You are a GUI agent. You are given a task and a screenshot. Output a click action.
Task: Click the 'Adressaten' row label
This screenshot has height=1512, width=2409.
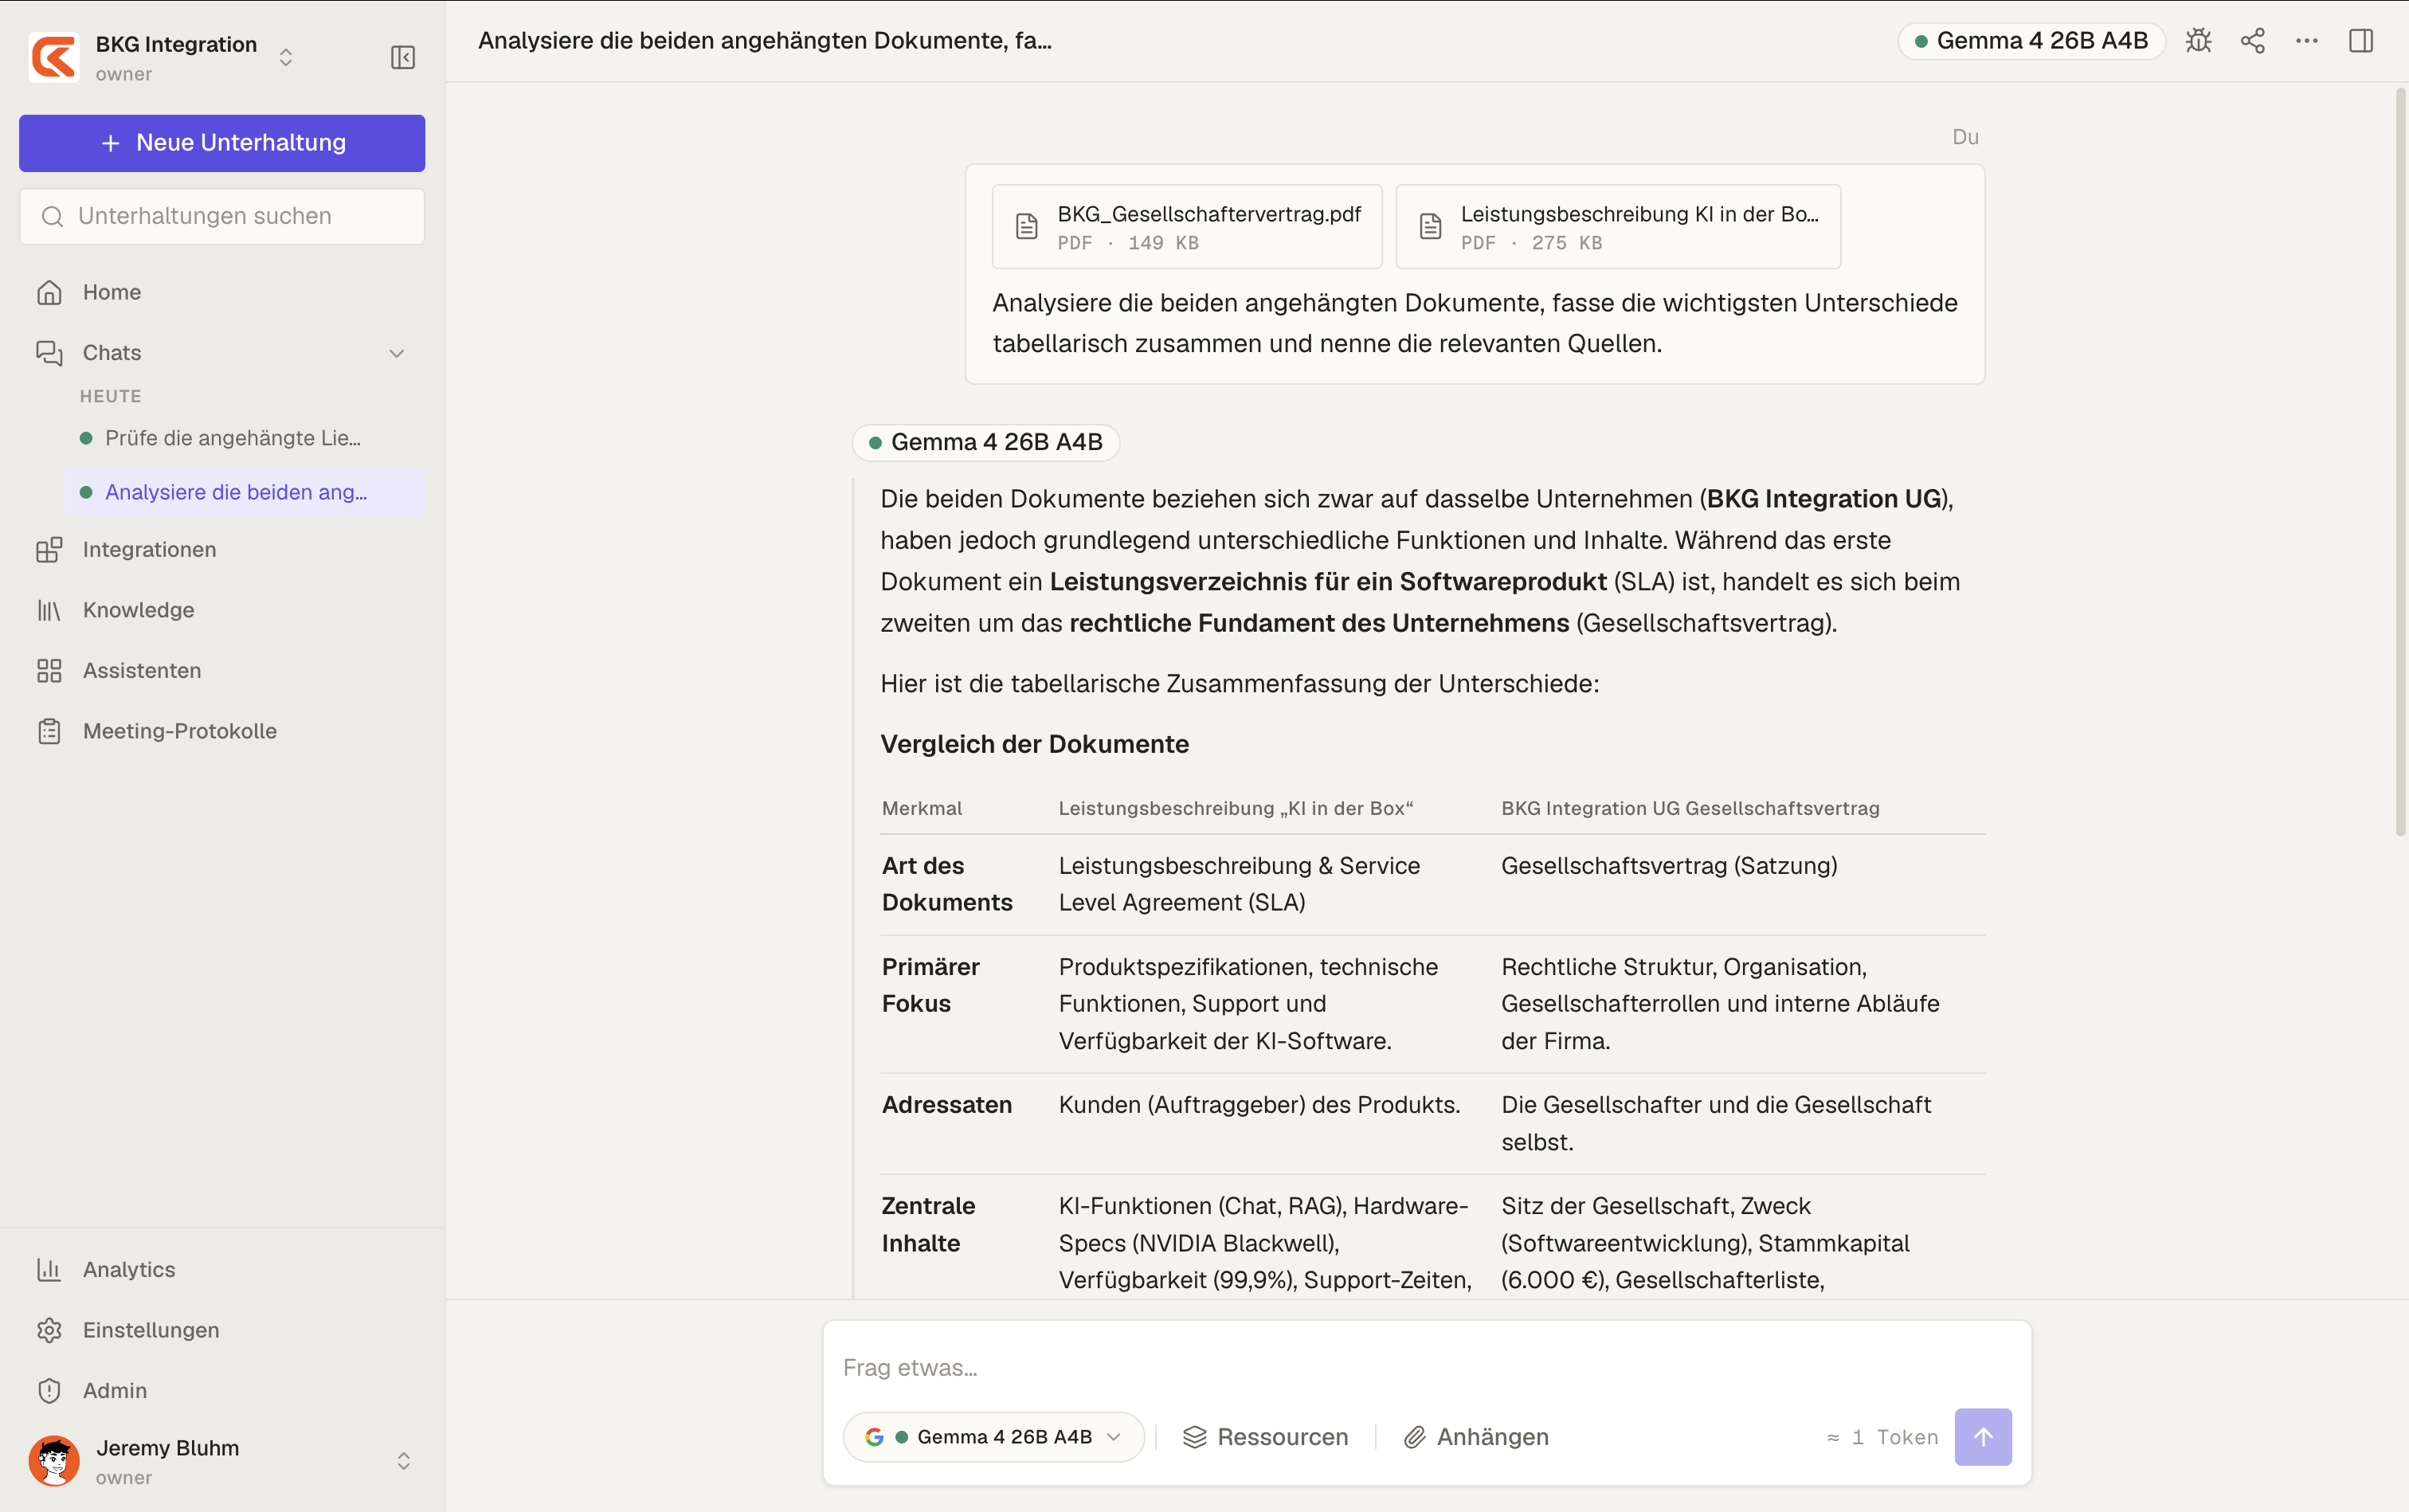coord(946,1105)
